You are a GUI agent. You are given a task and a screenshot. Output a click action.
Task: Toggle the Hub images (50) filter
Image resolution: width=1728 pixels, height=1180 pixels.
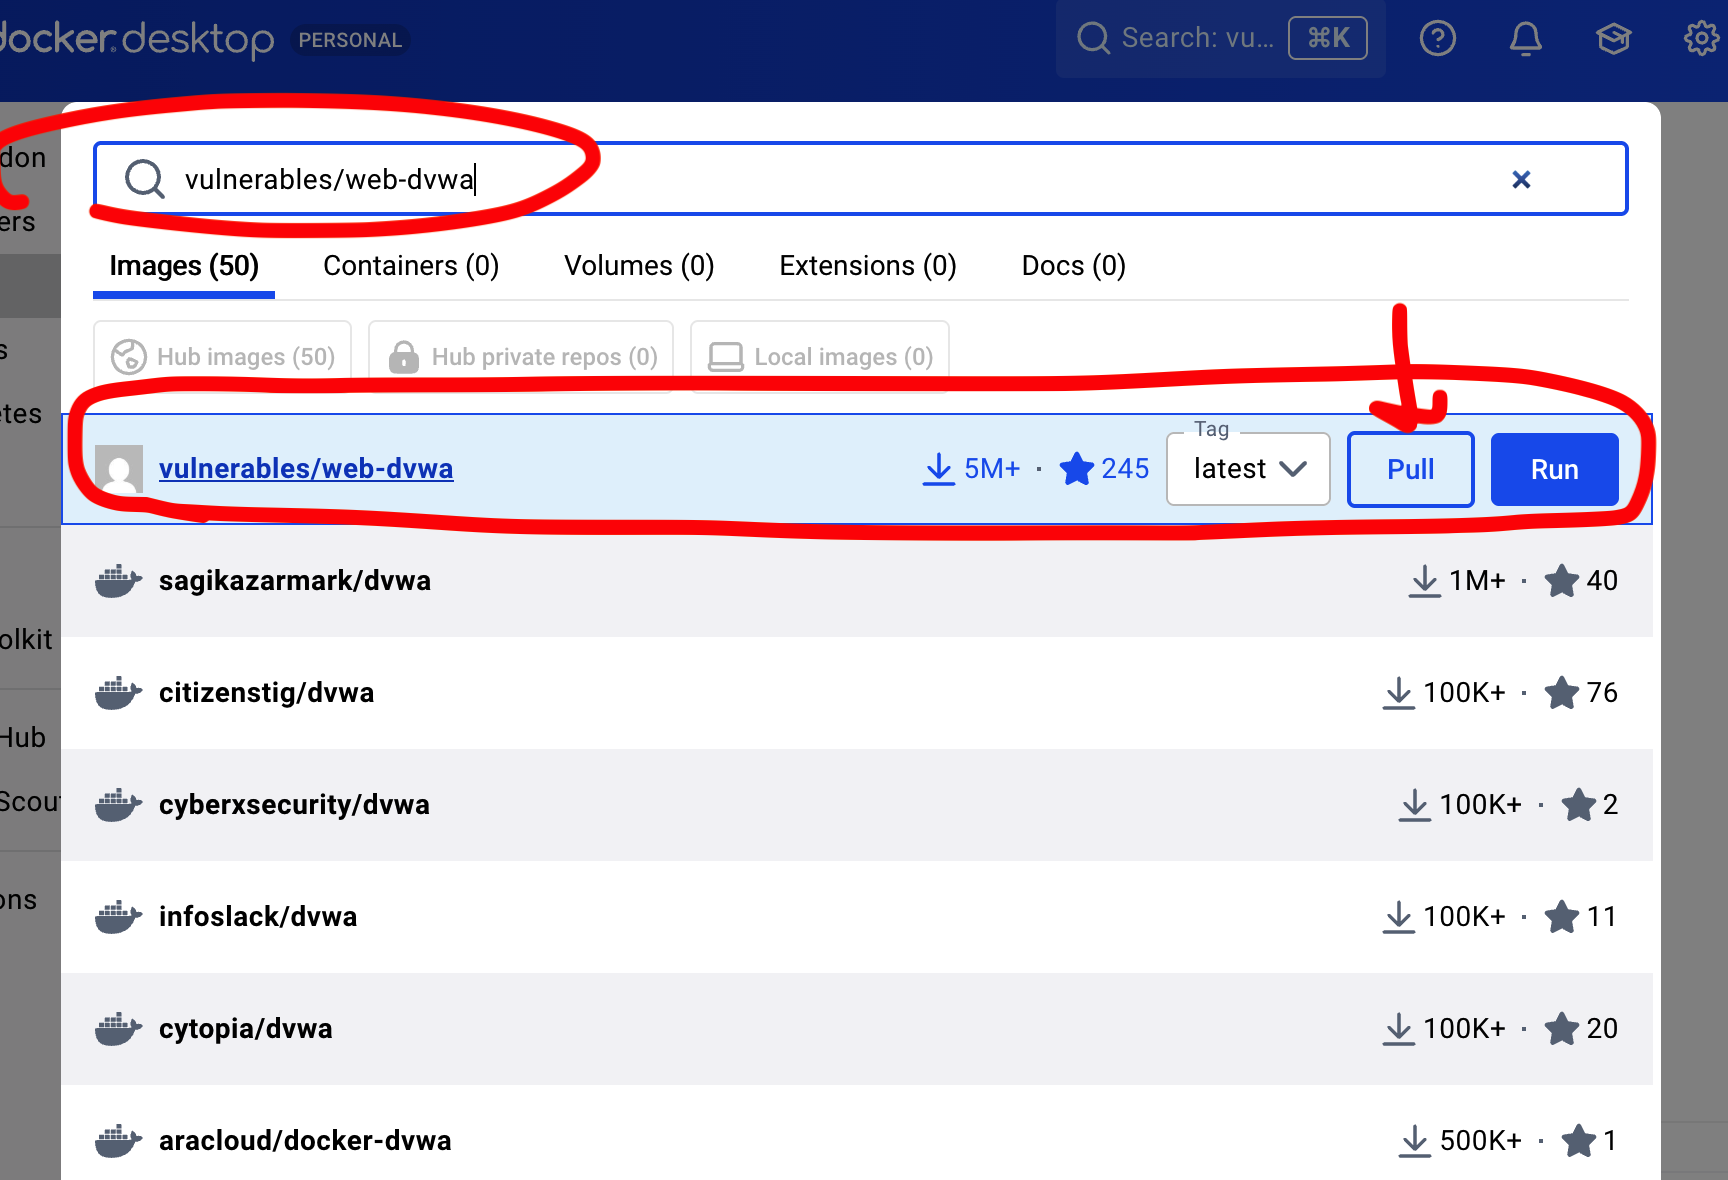[222, 357]
